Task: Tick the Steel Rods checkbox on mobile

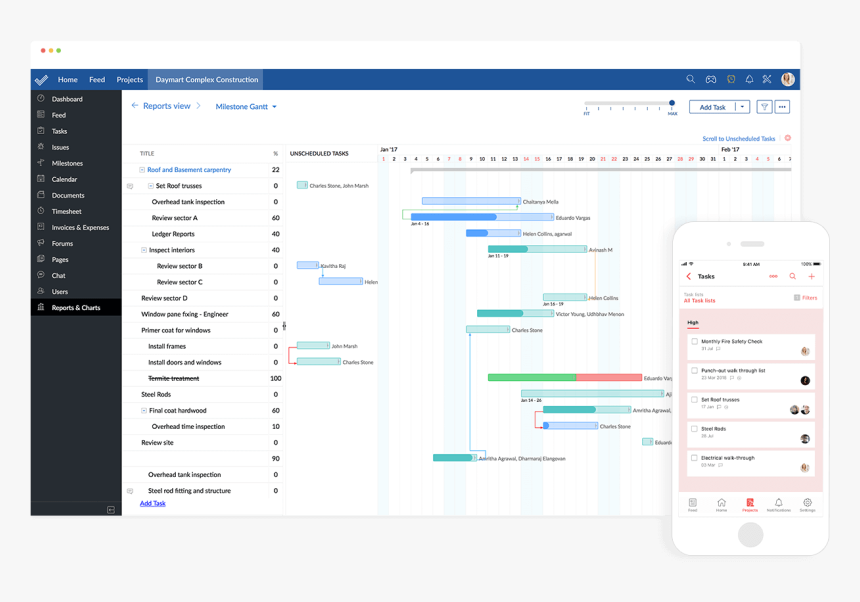Action: [x=693, y=427]
